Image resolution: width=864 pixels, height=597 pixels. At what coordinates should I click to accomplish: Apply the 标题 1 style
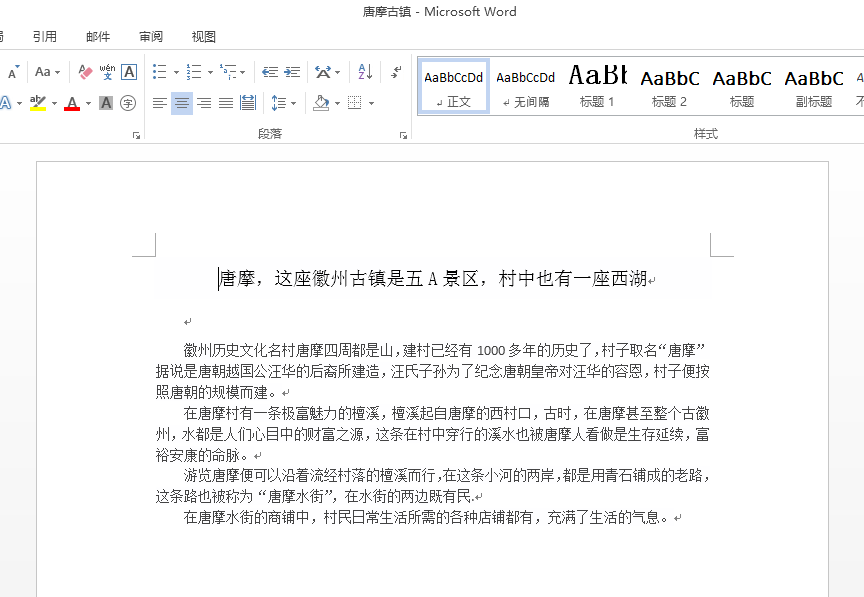(x=597, y=85)
